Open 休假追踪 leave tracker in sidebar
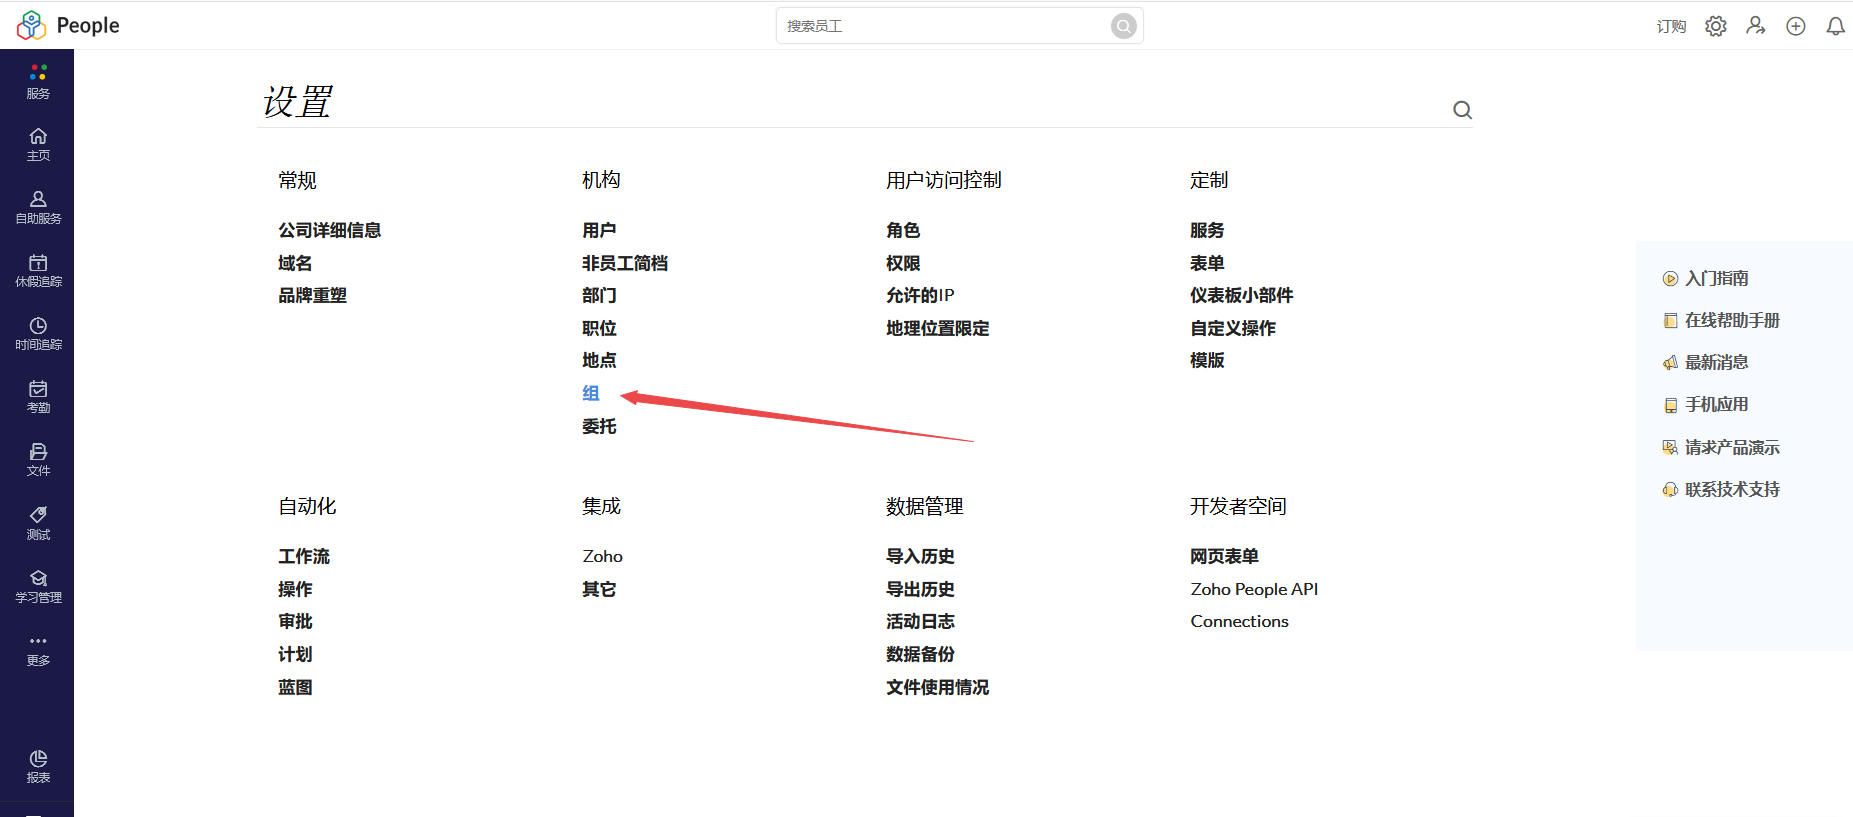 click(38, 270)
